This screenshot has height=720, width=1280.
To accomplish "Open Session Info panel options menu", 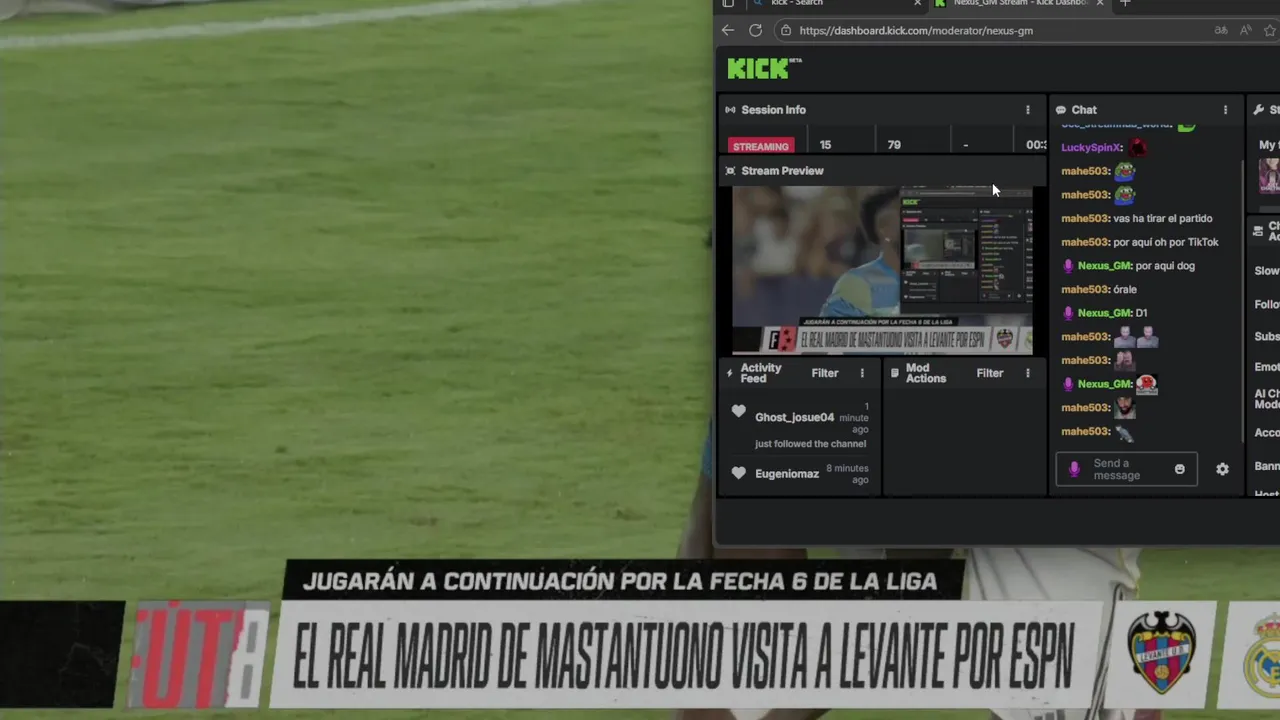I will tap(1027, 110).
